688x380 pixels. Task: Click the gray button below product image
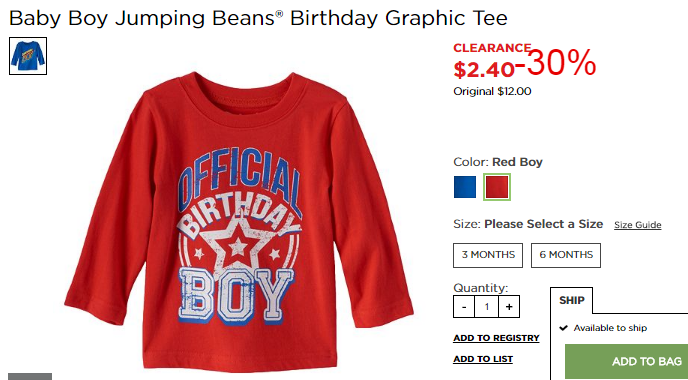pyautogui.click(x=30, y=376)
